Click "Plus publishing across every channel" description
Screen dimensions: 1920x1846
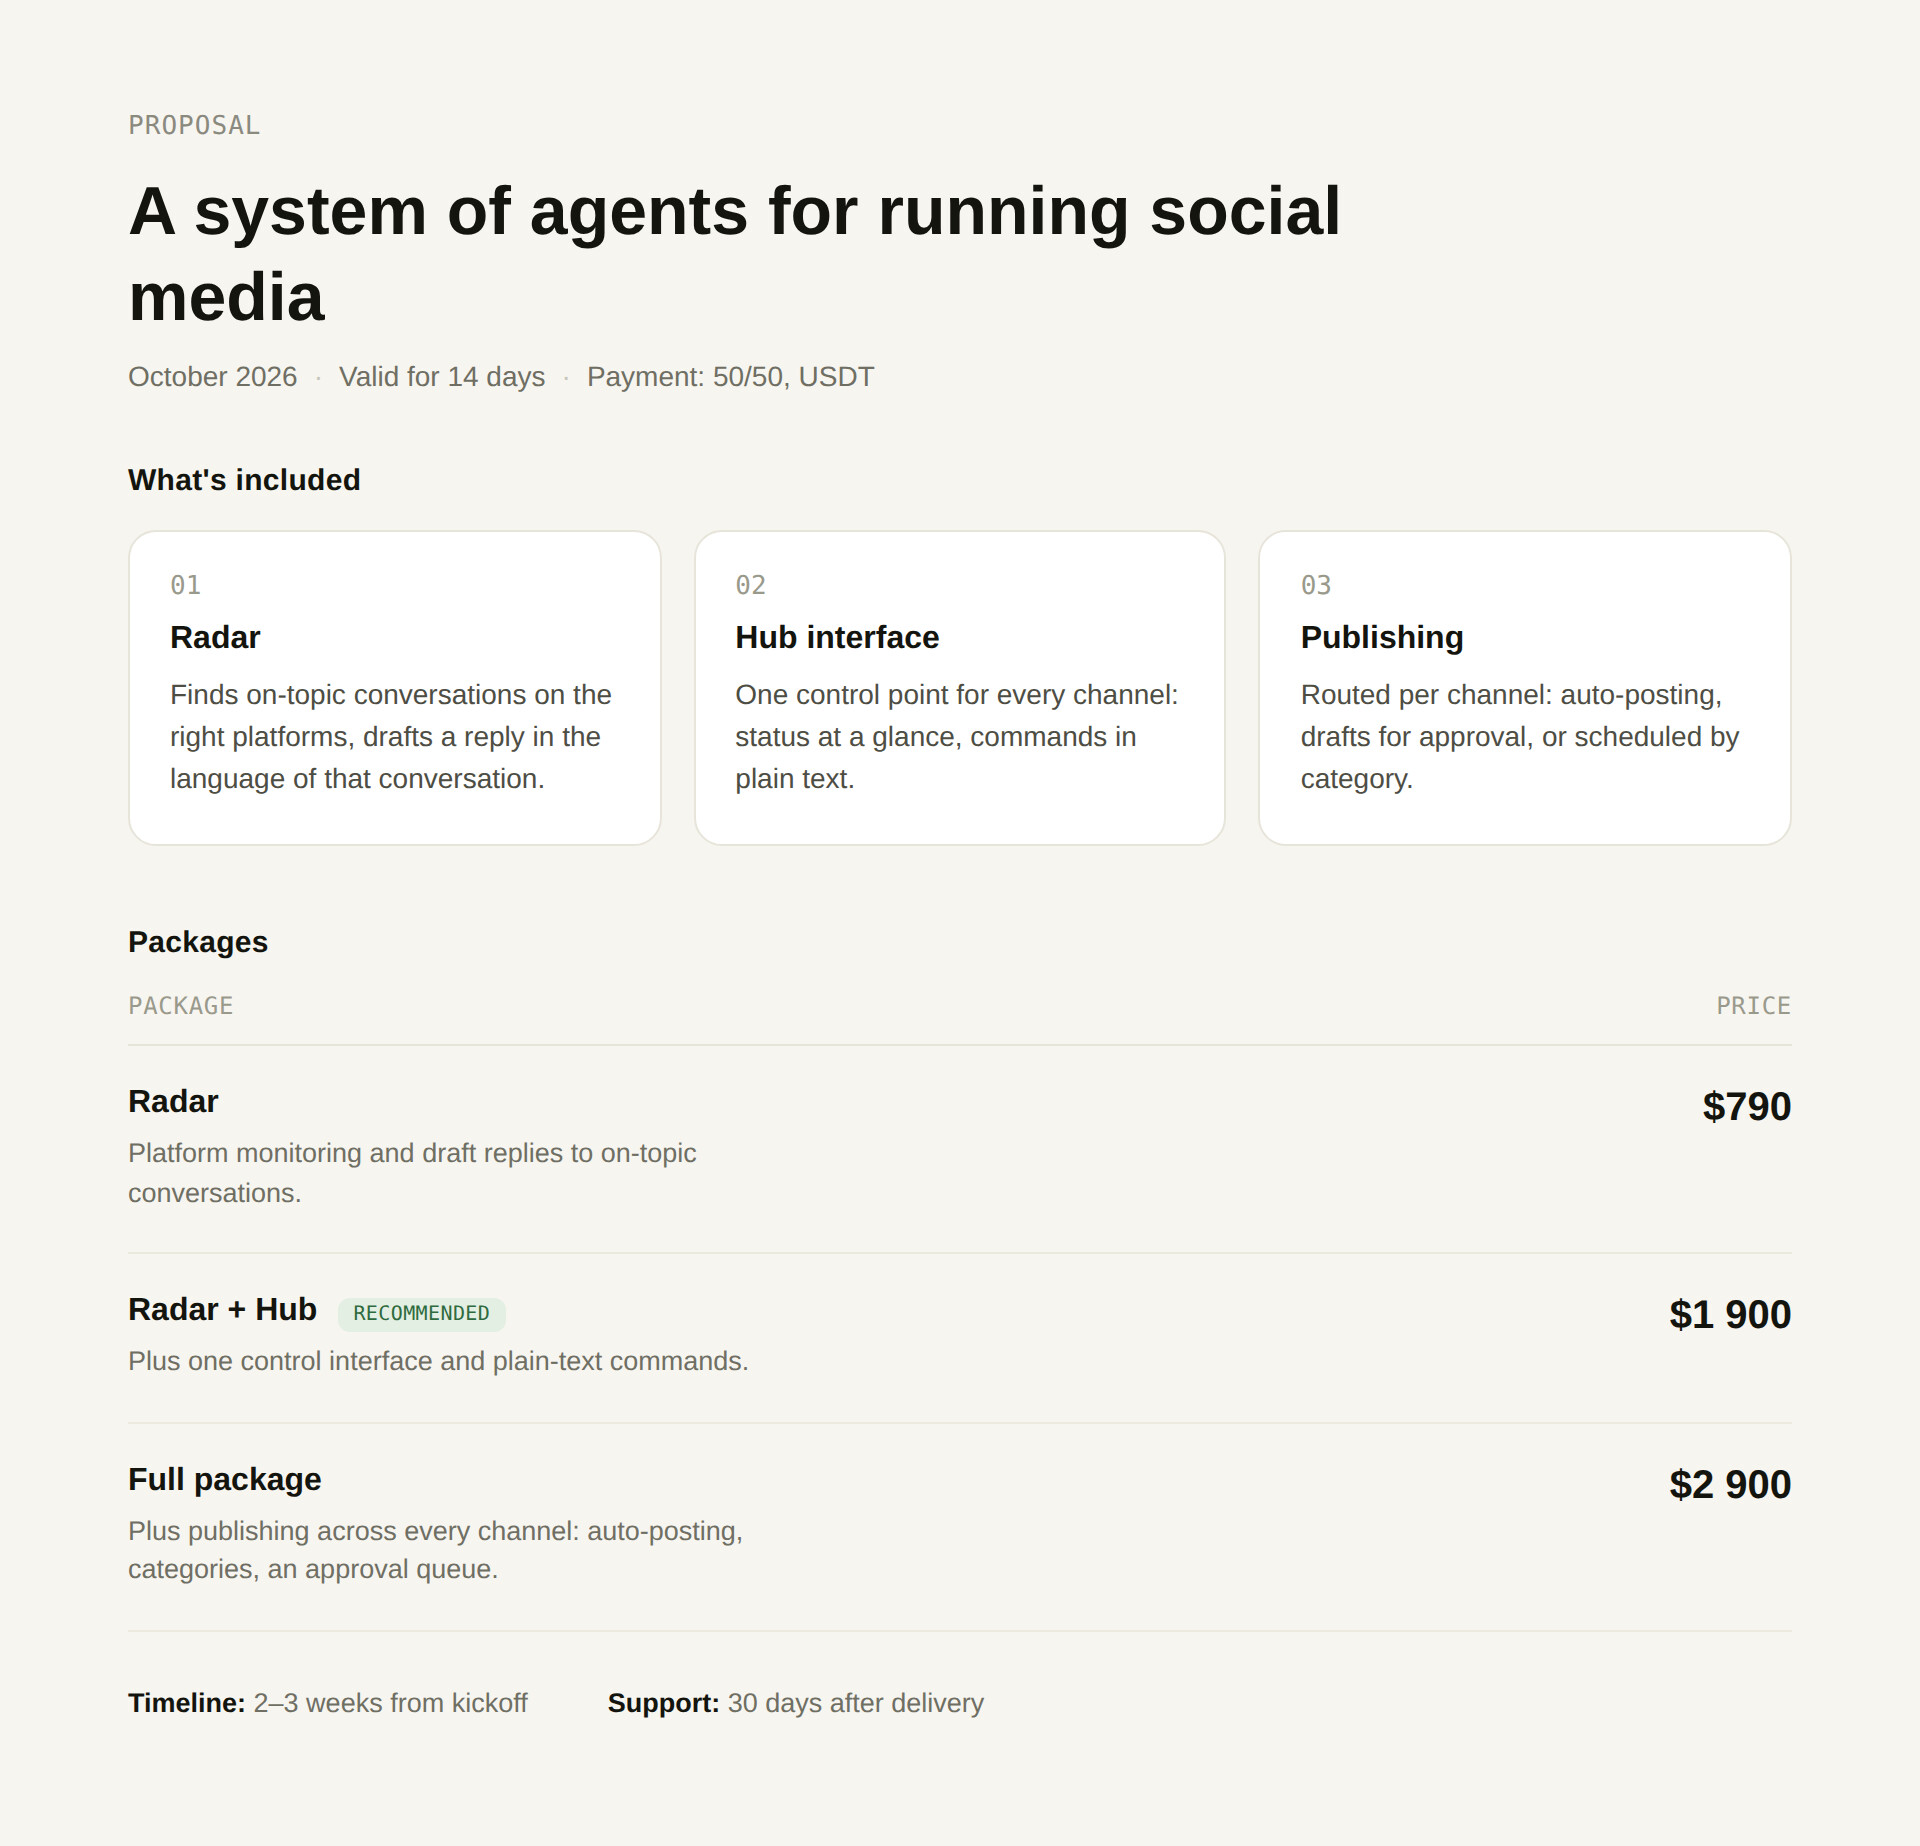click(x=435, y=1550)
